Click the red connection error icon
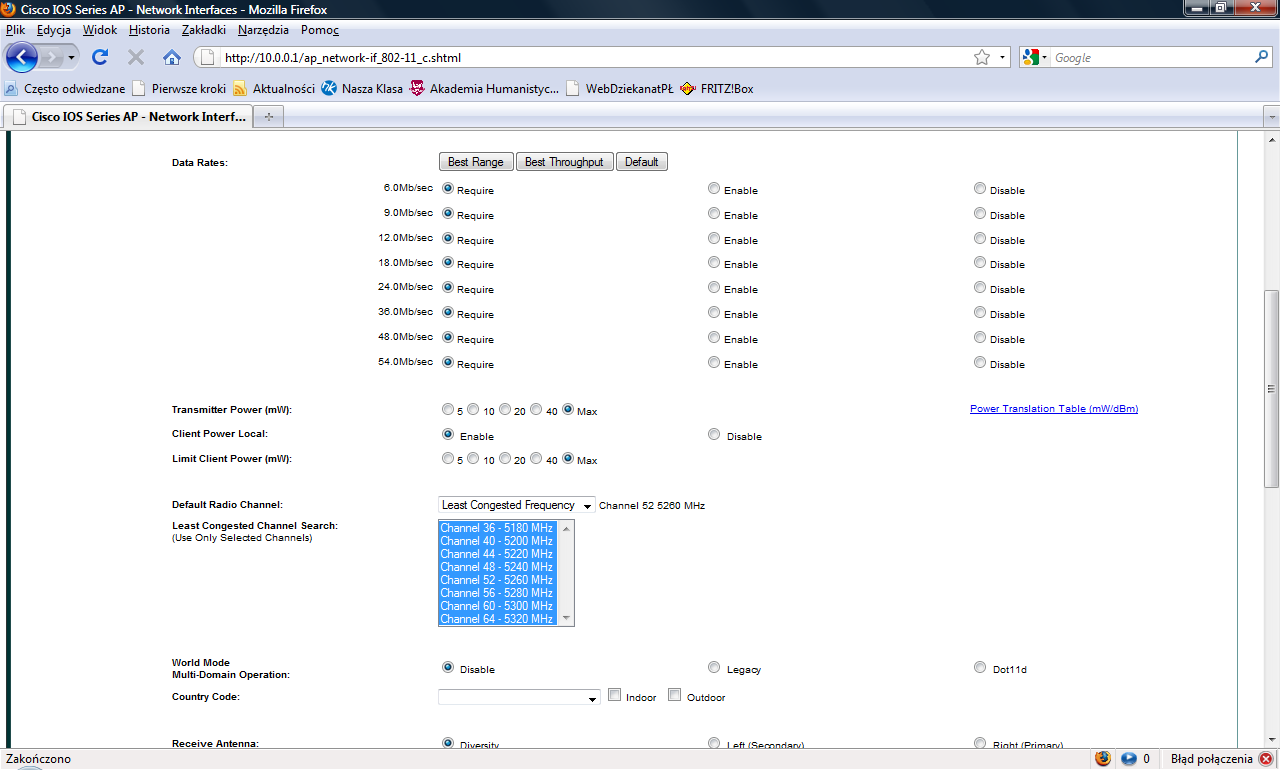The image size is (1280, 770). click(x=1266, y=759)
